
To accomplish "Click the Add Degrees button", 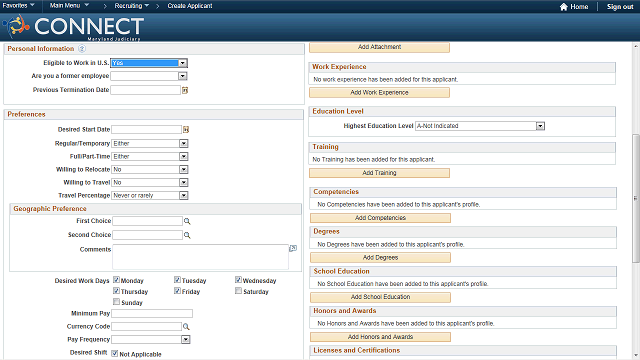I will point(380,258).
